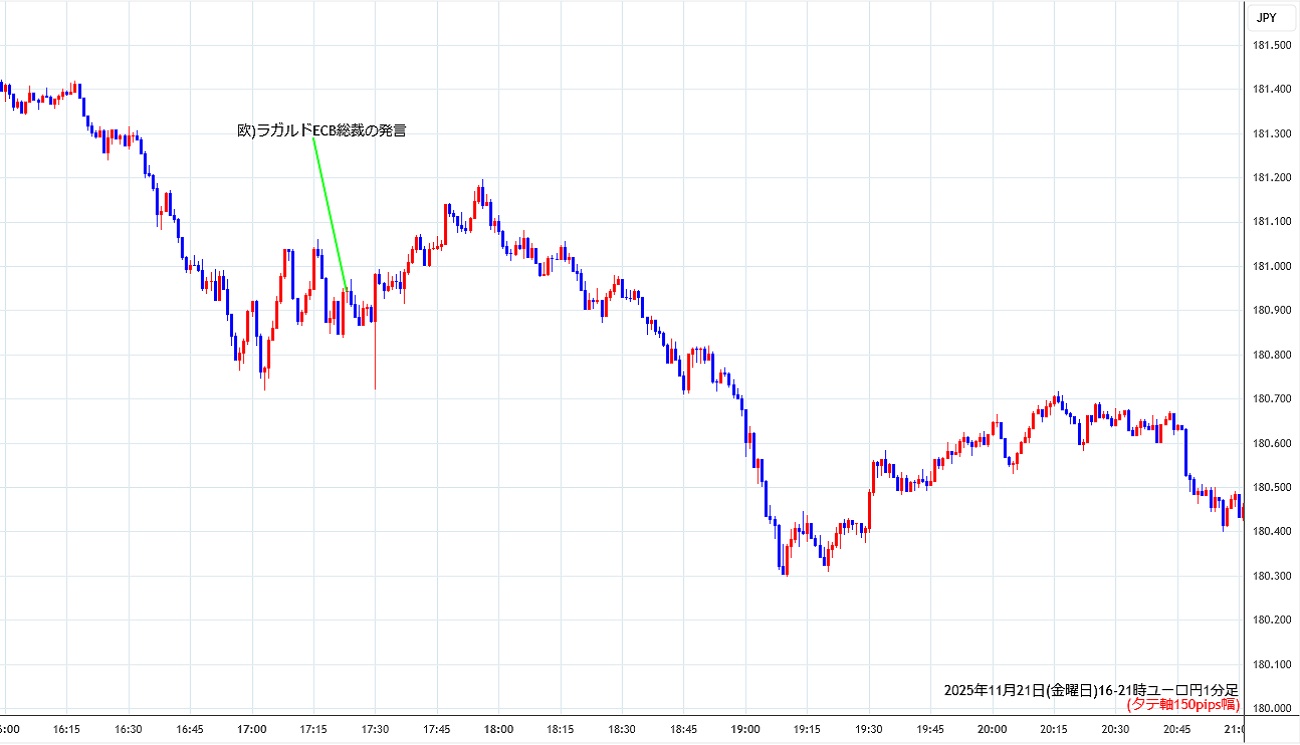Click the JPY currency label button

[x=1265, y=17]
